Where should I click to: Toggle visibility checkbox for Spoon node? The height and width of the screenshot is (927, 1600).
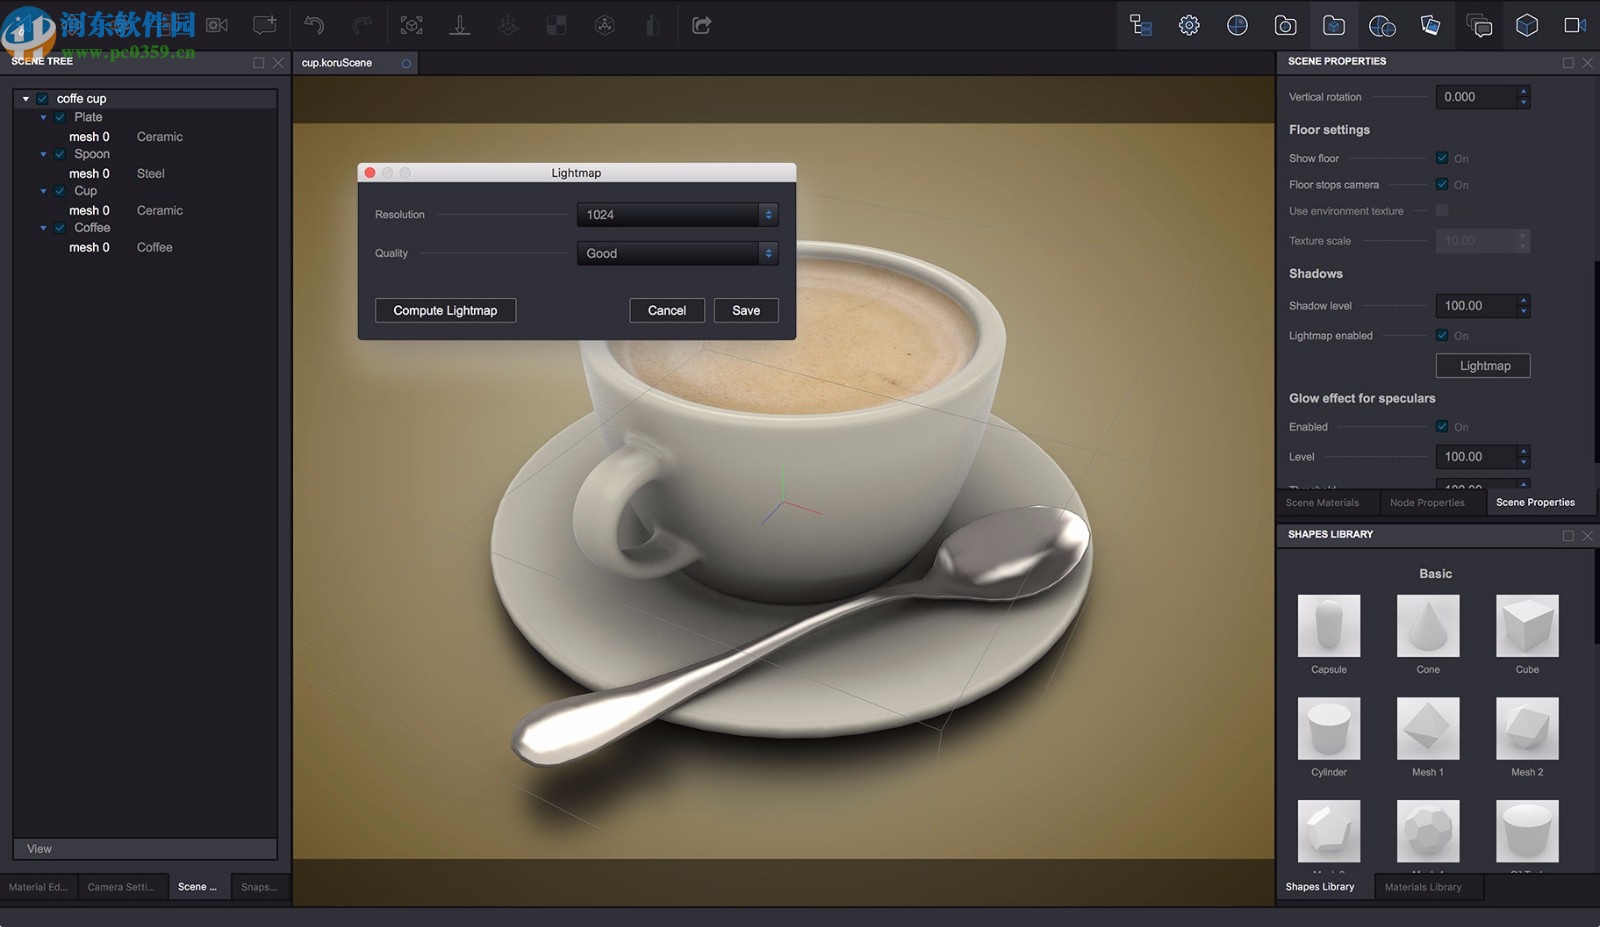tap(60, 154)
